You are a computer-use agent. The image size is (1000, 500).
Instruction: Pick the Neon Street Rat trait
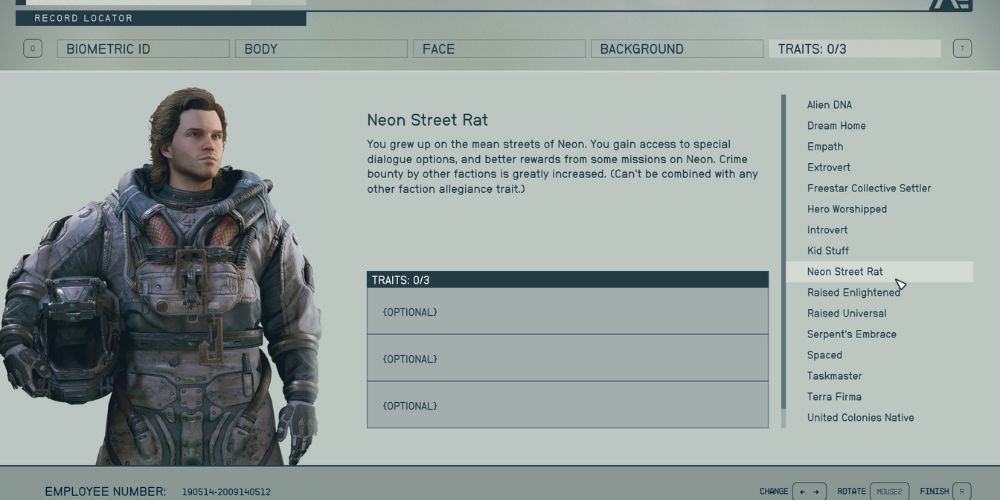point(845,272)
